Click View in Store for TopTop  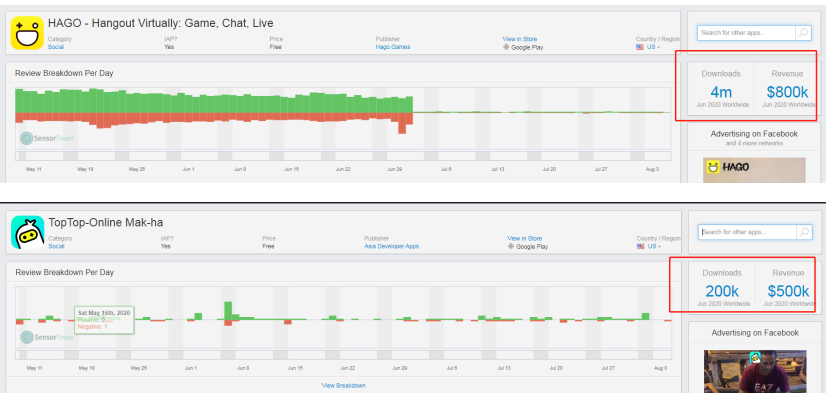(525, 238)
